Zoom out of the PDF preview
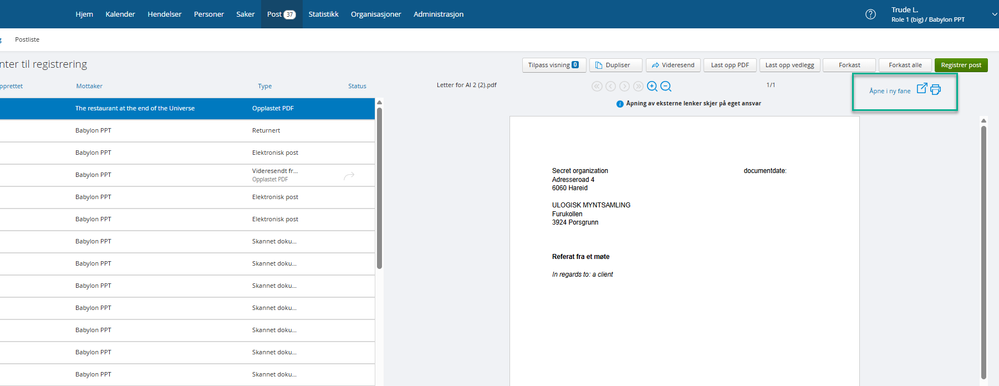The image size is (999, 386). [666, 87]
